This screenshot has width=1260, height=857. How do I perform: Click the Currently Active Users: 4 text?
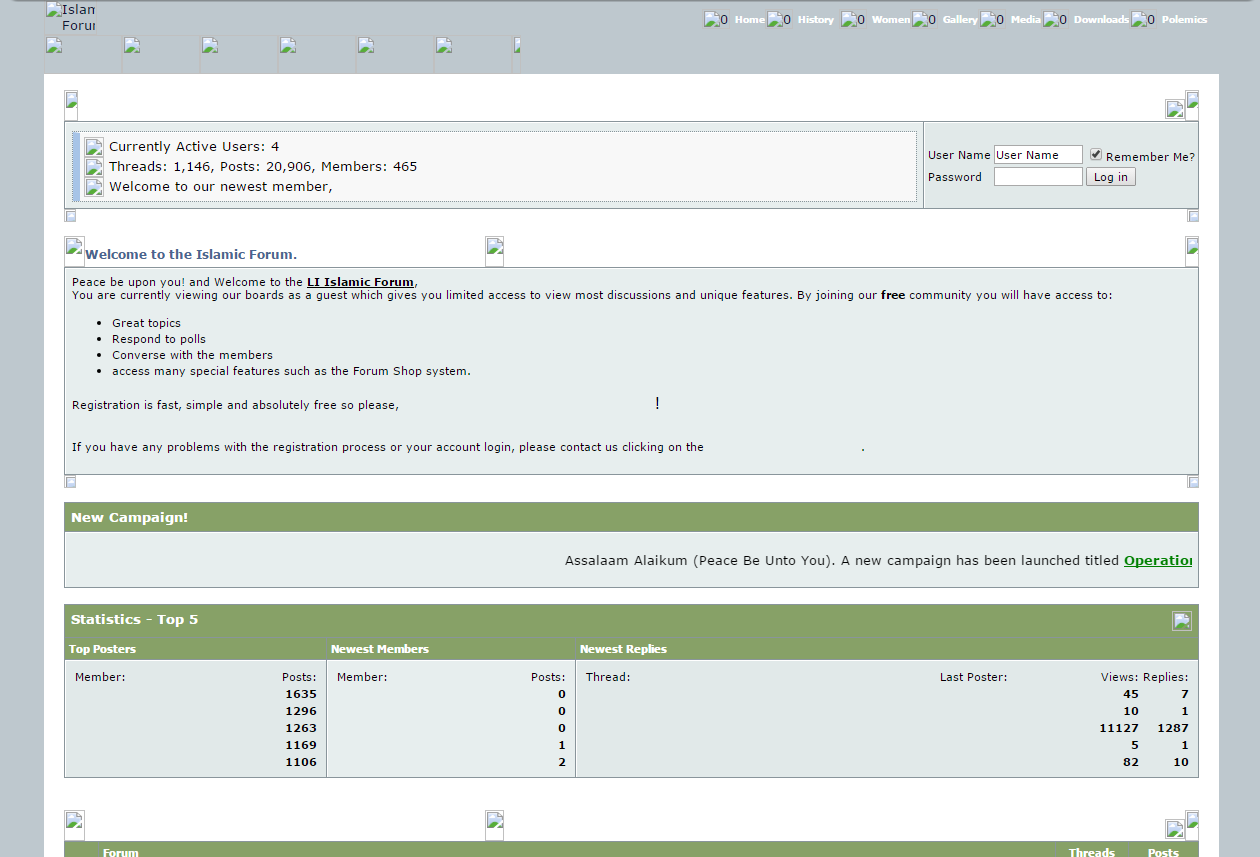click(x=194, y=147)
